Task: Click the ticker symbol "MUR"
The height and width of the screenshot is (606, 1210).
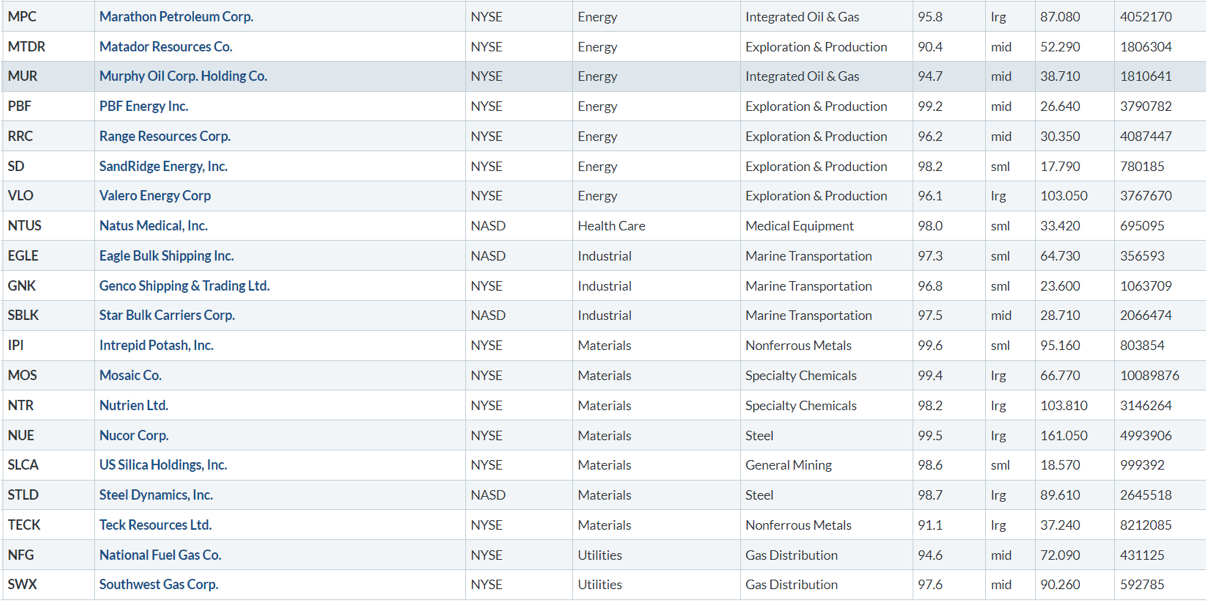Action: (x=22, y=76)
